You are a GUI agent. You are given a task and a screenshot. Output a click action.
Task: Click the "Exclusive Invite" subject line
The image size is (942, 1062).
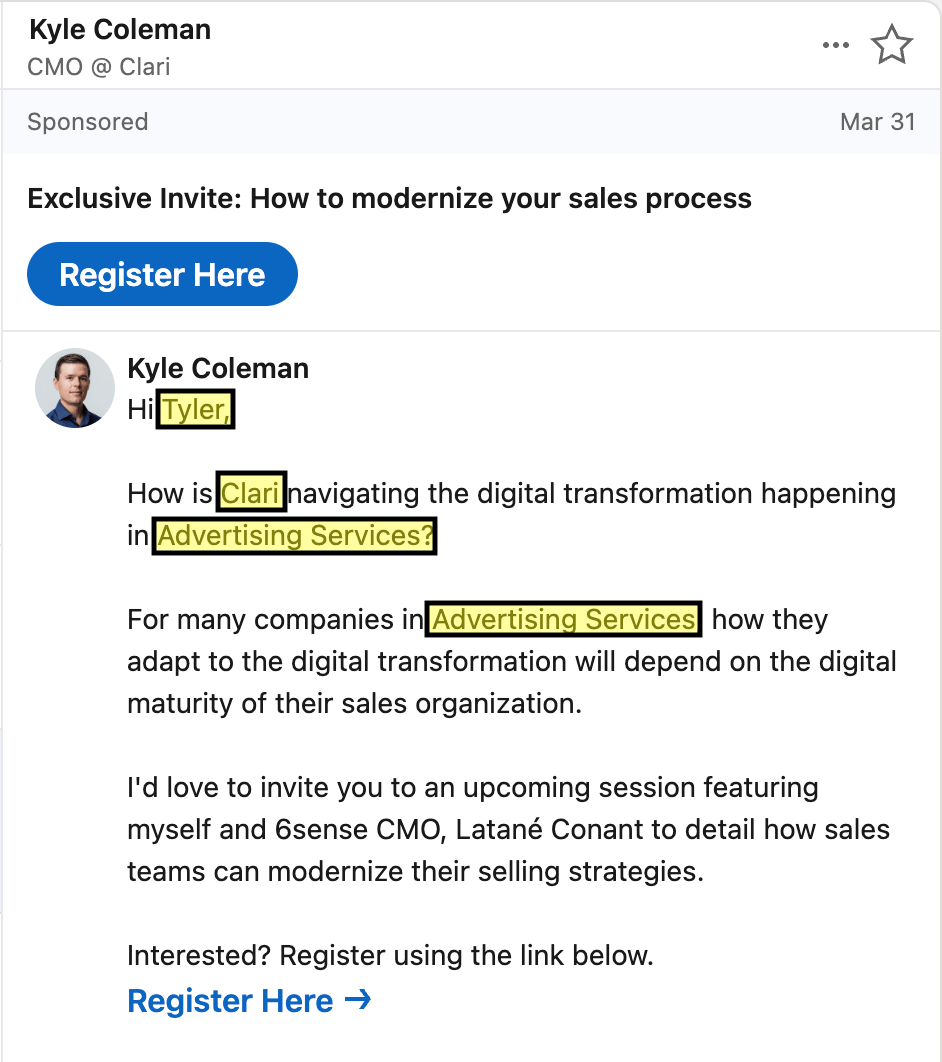pyautogui.click(x=389, y=199)
